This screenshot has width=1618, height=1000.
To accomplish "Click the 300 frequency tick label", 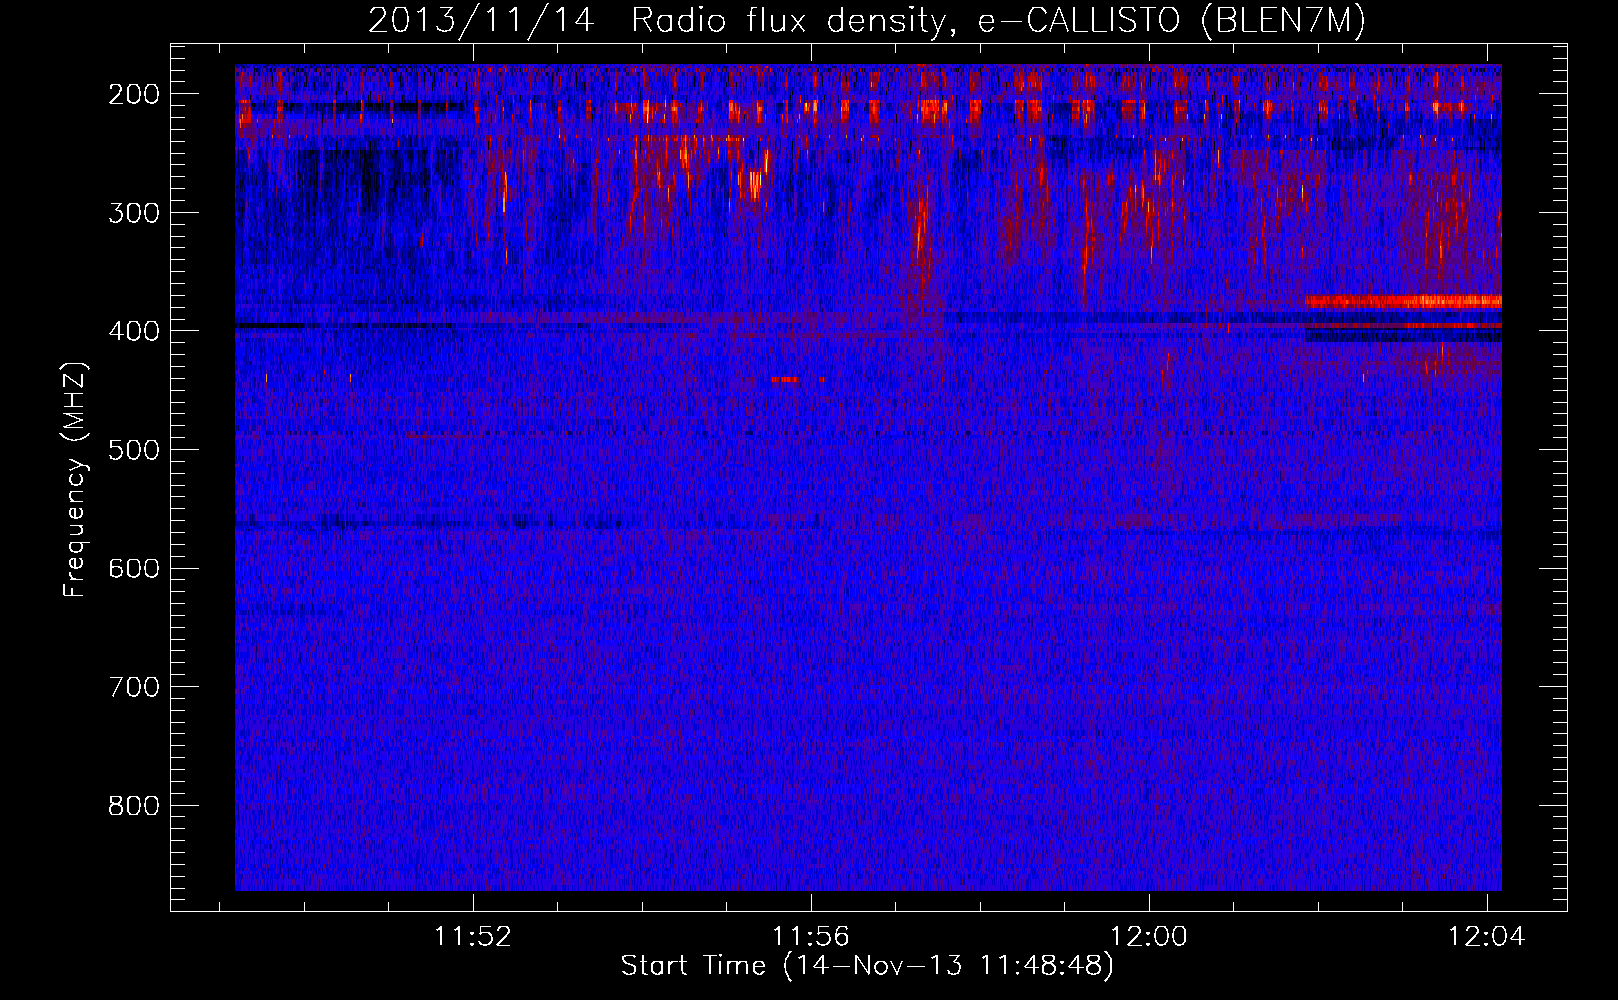I will point(134,212).
